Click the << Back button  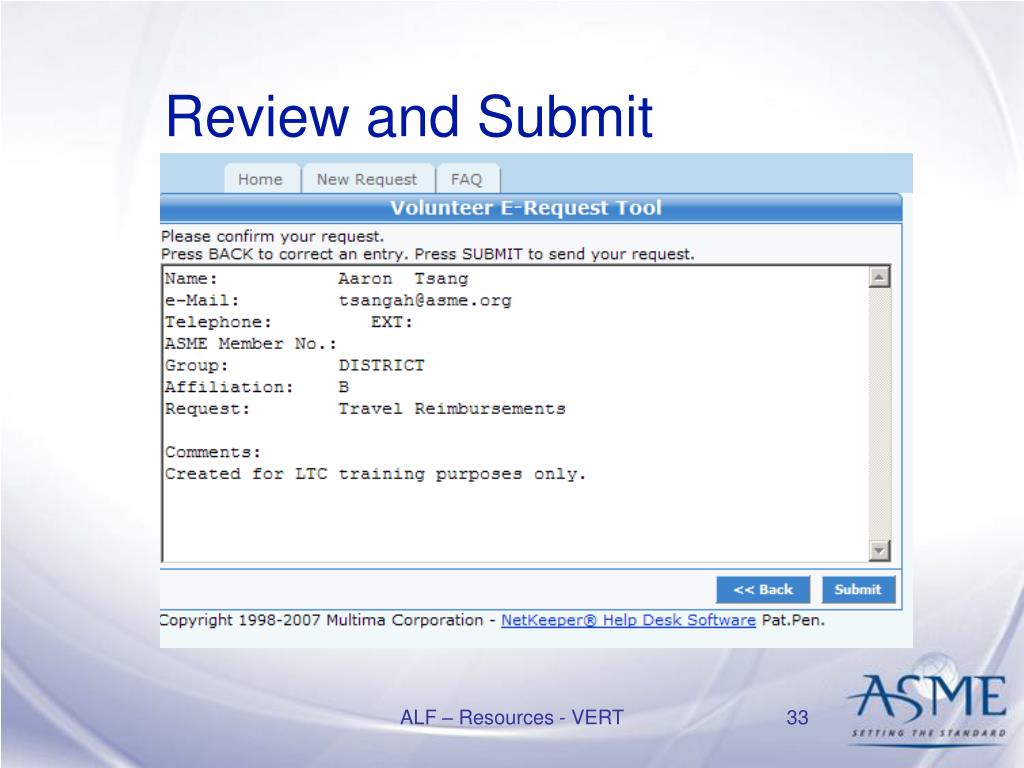point(763,590)
